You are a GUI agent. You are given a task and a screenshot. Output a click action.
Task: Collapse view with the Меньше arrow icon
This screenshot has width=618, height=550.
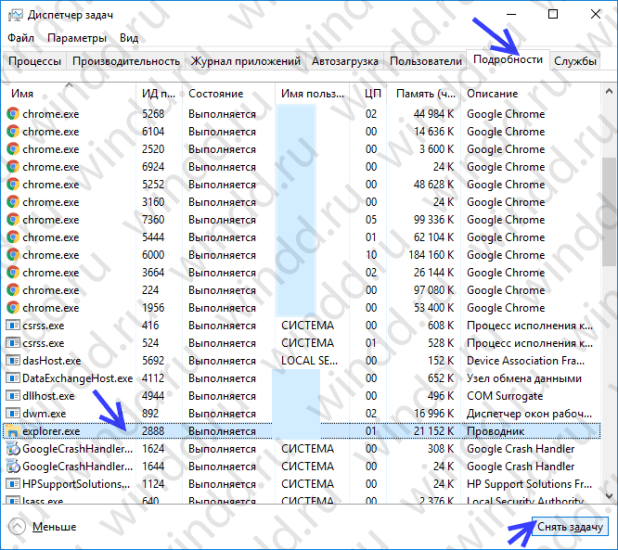[x=17, y=526]
